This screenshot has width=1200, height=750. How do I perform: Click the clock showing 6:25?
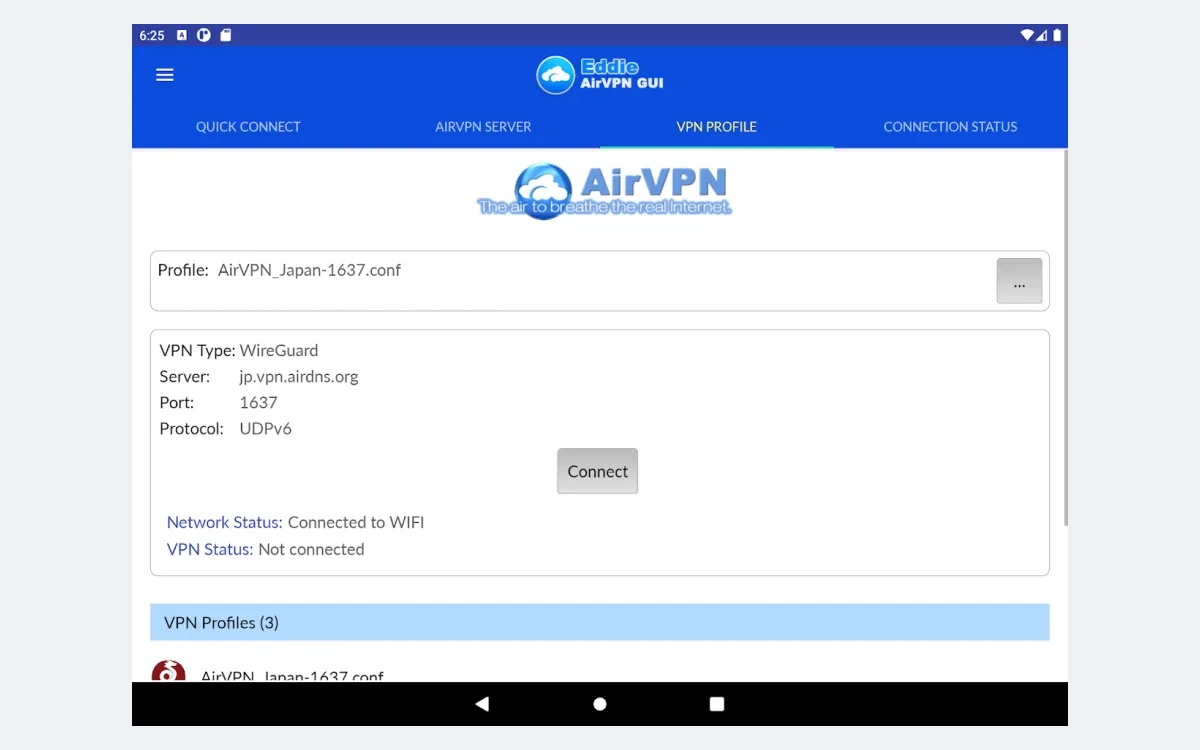click(152, 35)
